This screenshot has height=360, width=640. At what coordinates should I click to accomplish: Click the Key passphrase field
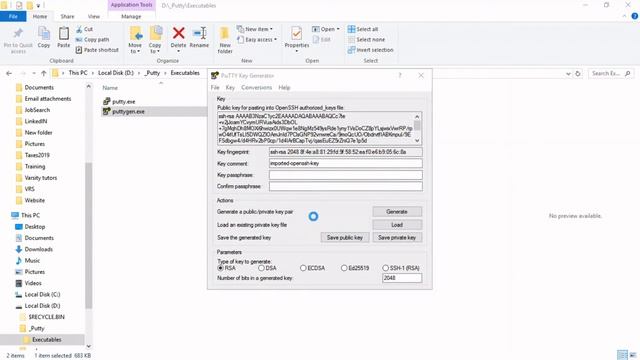[x=345, y=175]
